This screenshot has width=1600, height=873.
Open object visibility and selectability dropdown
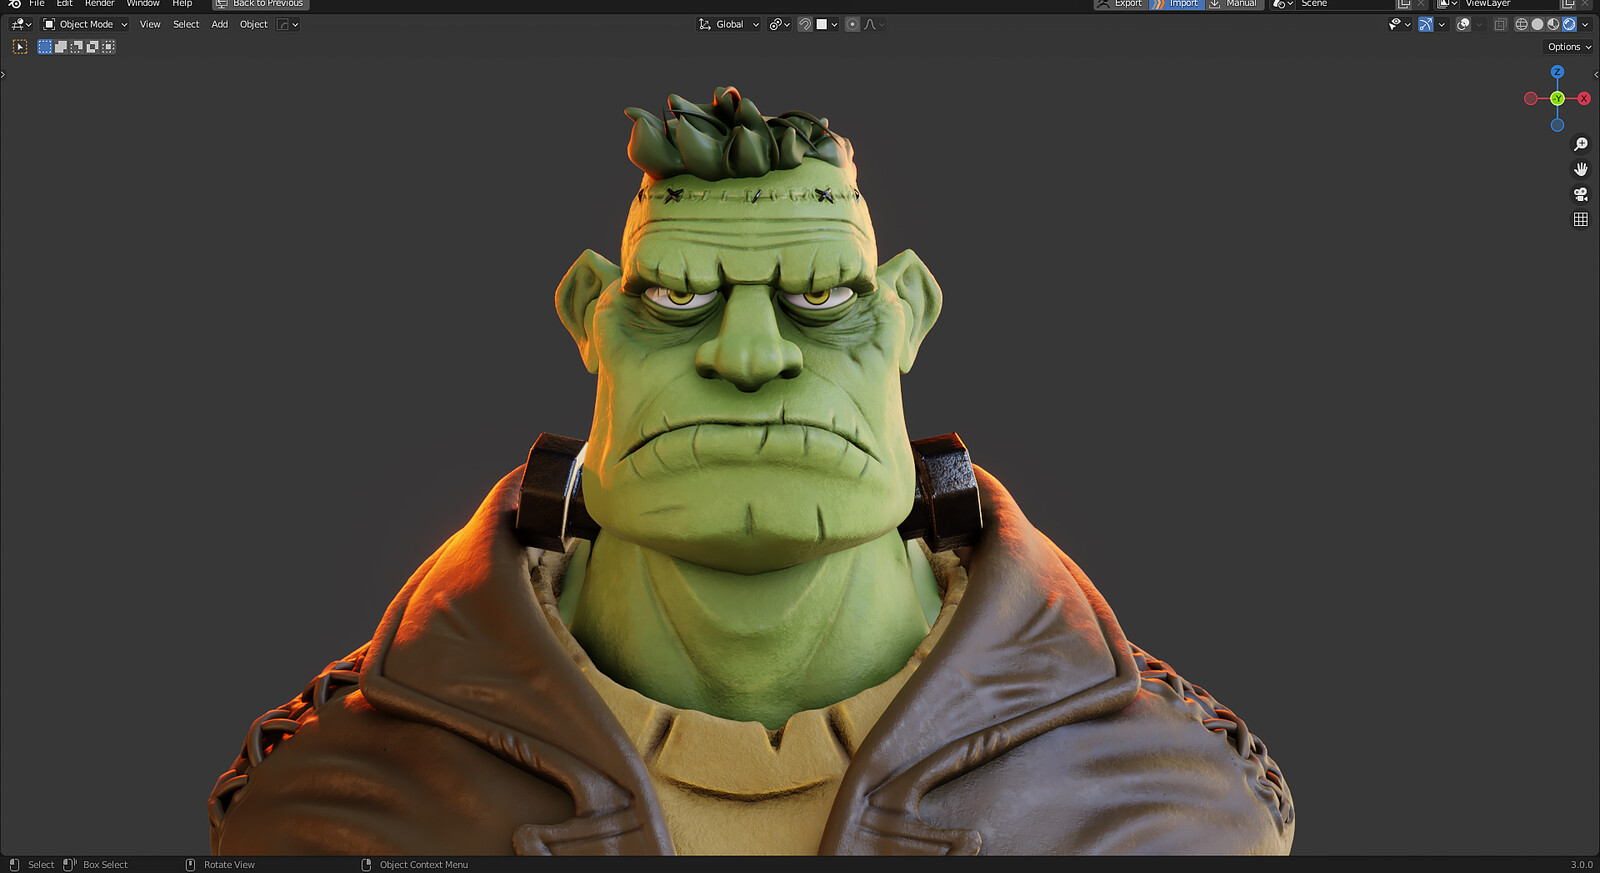point(1399,24)
